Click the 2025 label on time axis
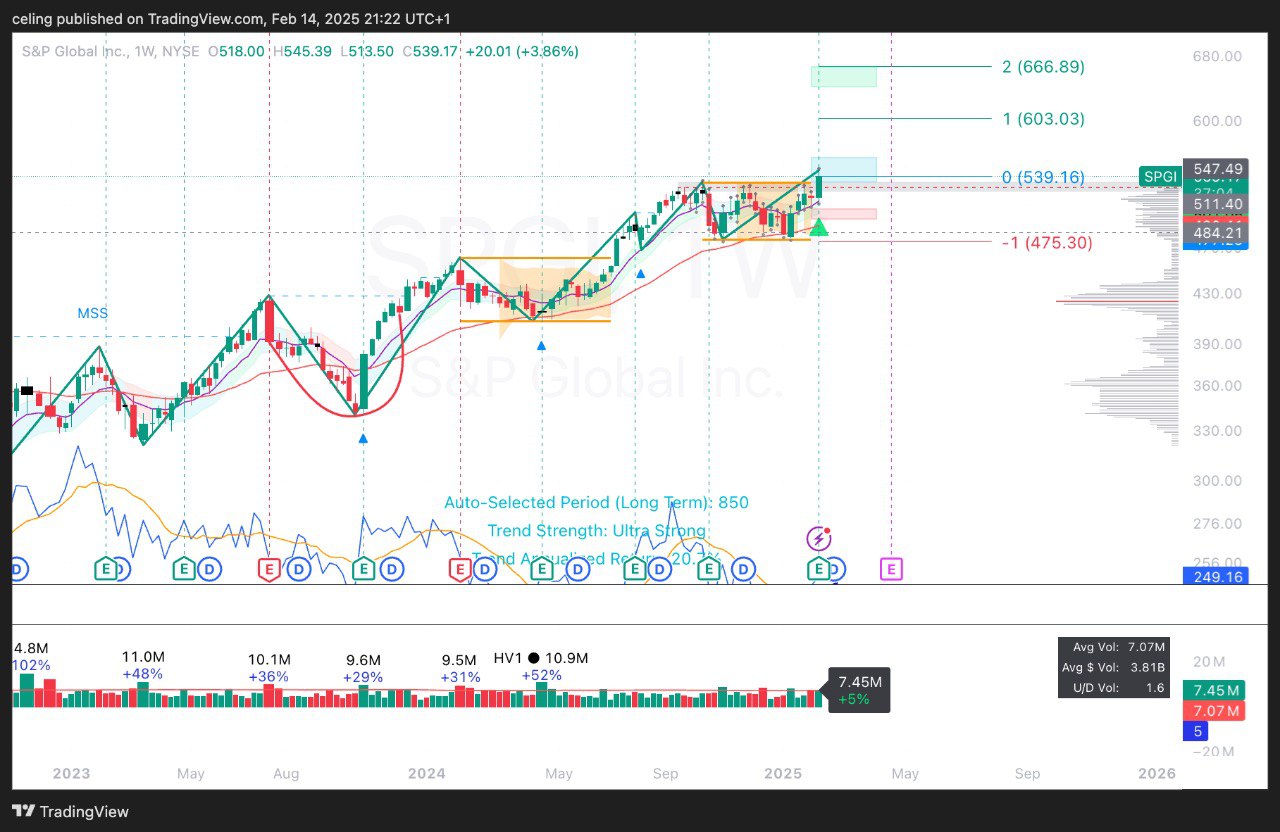The image size is (1280, 832). pos(782,773)
